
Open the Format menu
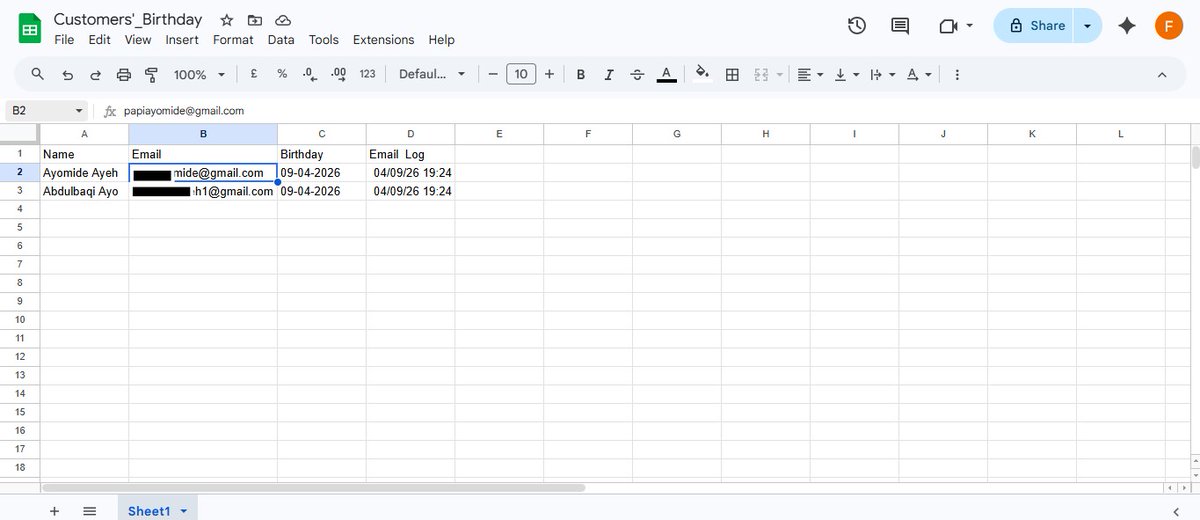point(233,40)
